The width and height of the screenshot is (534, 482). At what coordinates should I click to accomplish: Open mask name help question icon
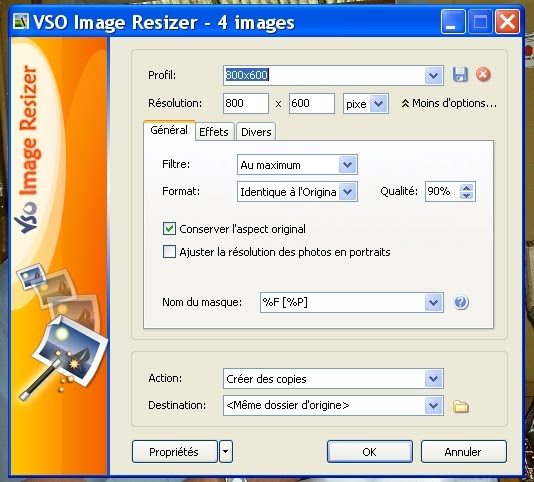point(461,302)
